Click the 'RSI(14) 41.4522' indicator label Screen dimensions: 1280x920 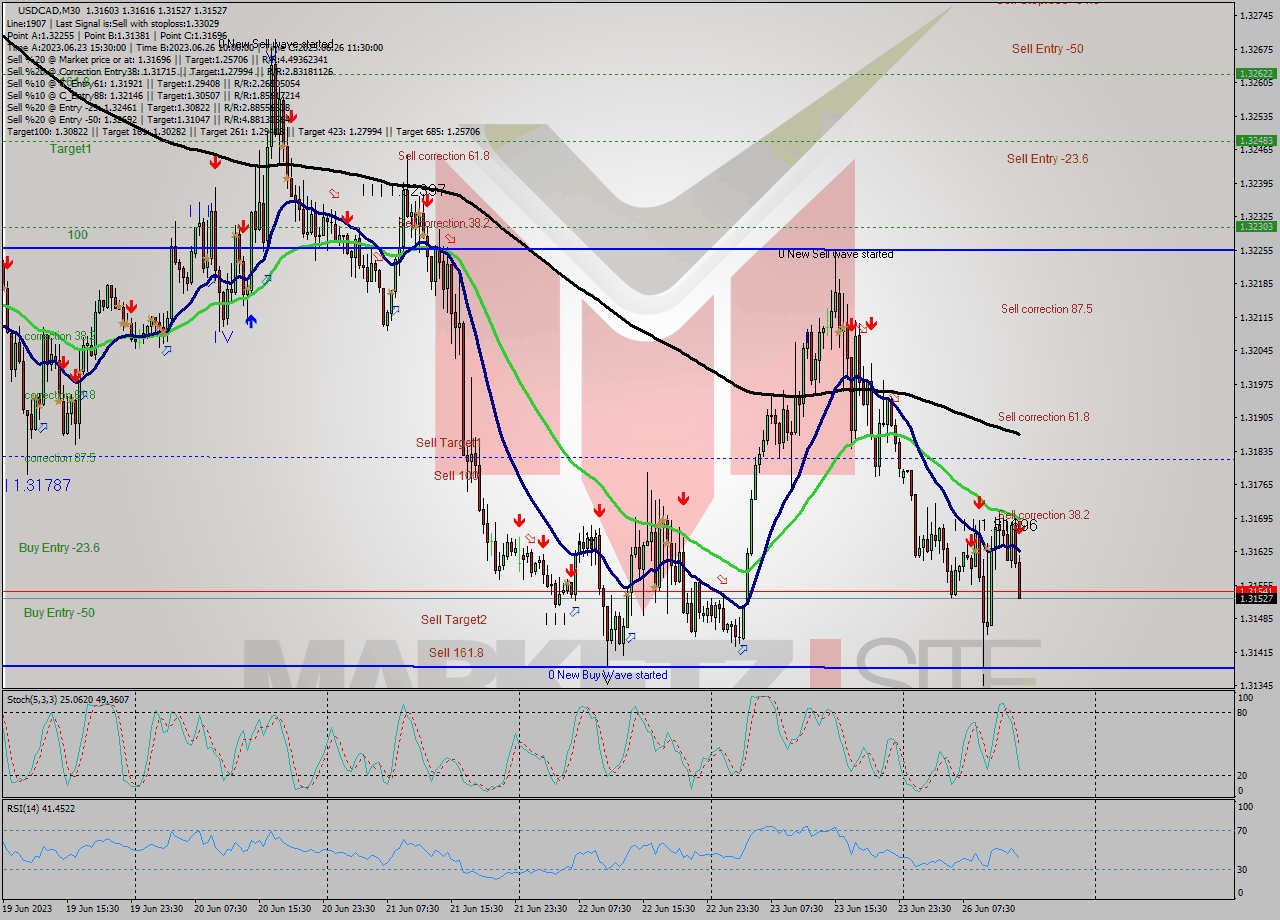[x=41, y=808]
